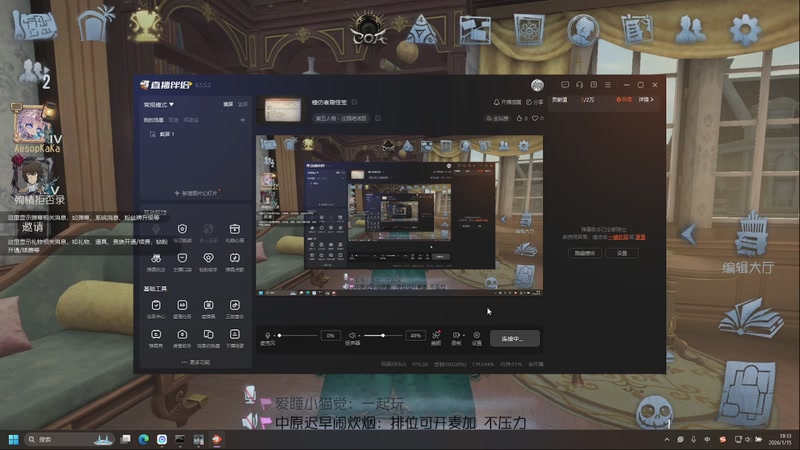The width and height of the screenshot is (800, 450).
Task: Click the 邀请 invite button in the game
Action: (x=33, y=227)
